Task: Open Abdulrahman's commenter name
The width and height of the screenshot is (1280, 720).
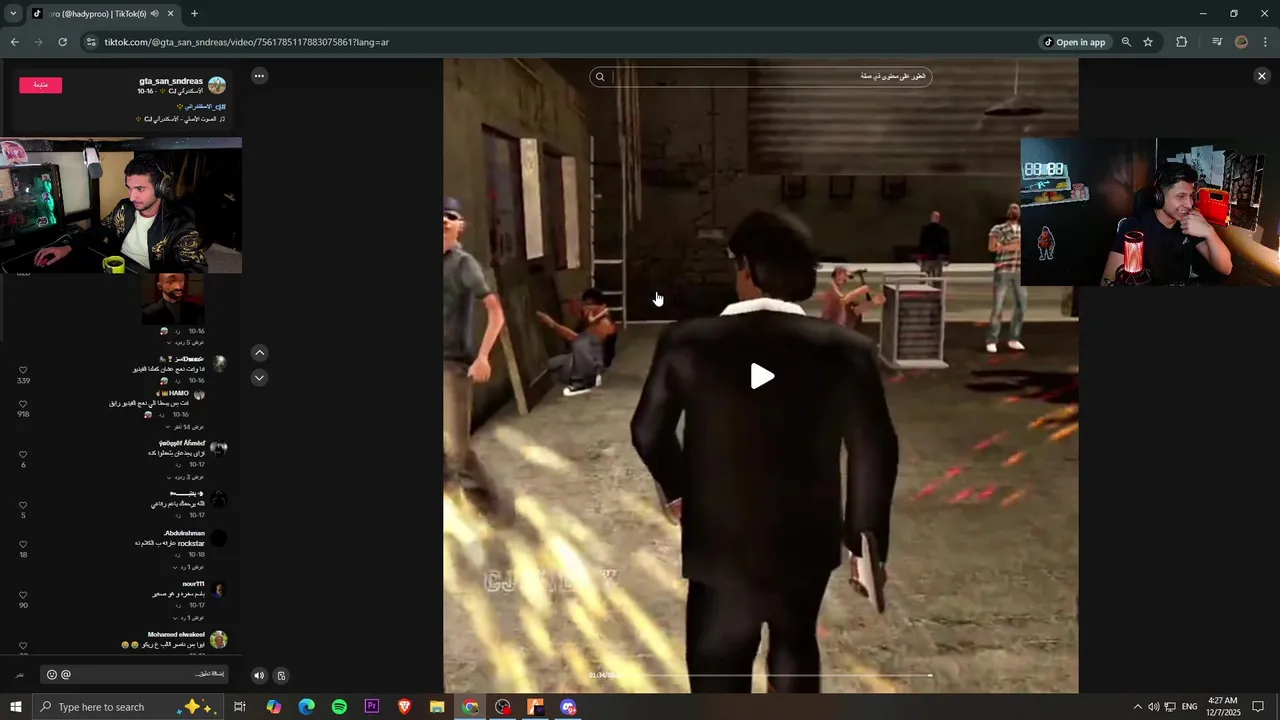Action: [184, 533]
